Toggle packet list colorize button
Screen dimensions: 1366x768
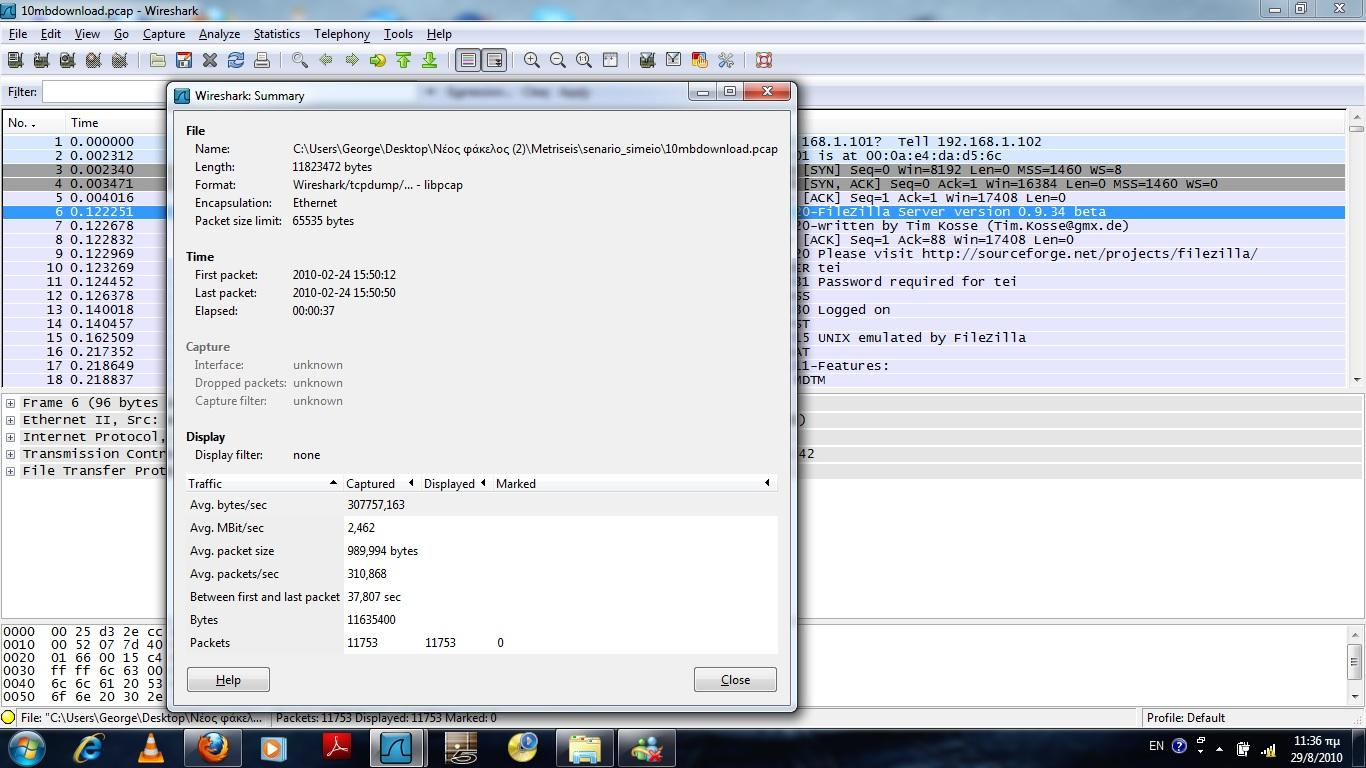click(x=468, y=60)
